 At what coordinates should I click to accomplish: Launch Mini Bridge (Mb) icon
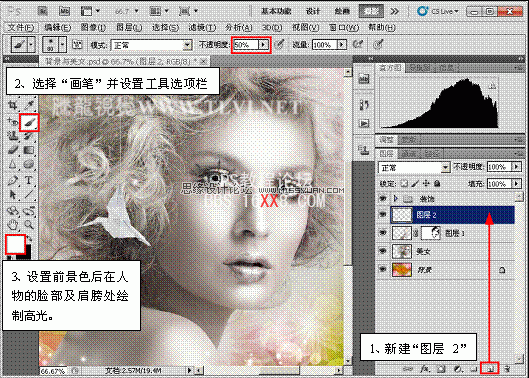click(64, 11)
